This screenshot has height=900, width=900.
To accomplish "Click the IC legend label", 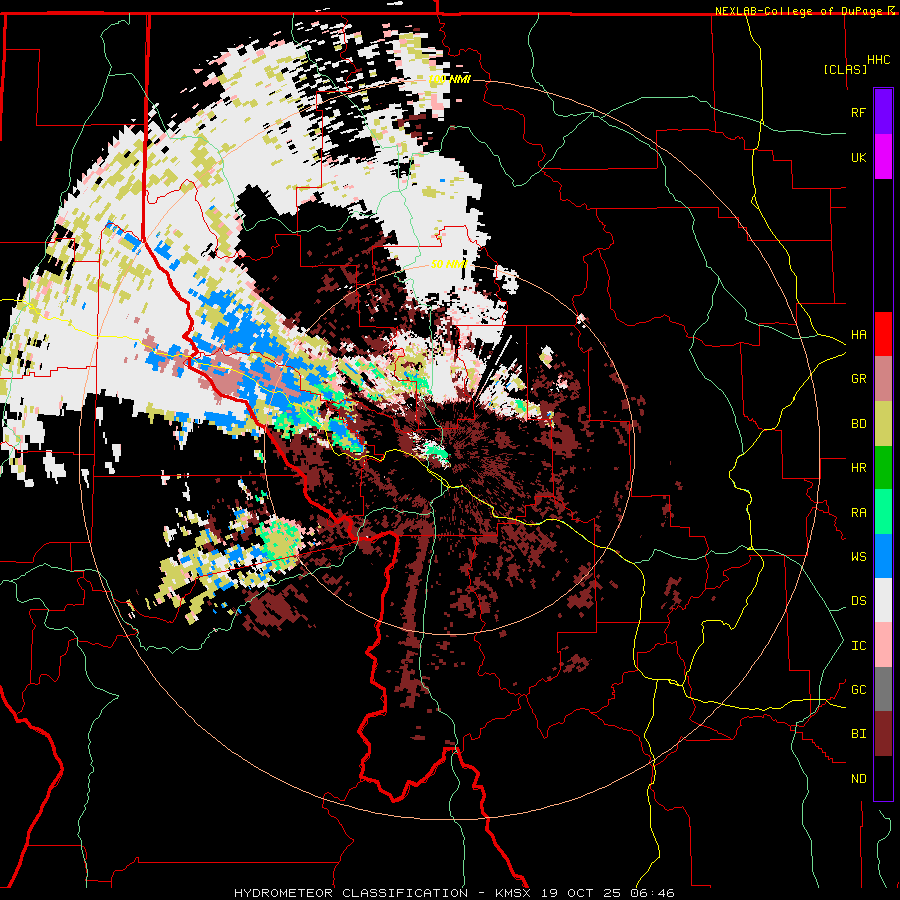I will (858, 645).
